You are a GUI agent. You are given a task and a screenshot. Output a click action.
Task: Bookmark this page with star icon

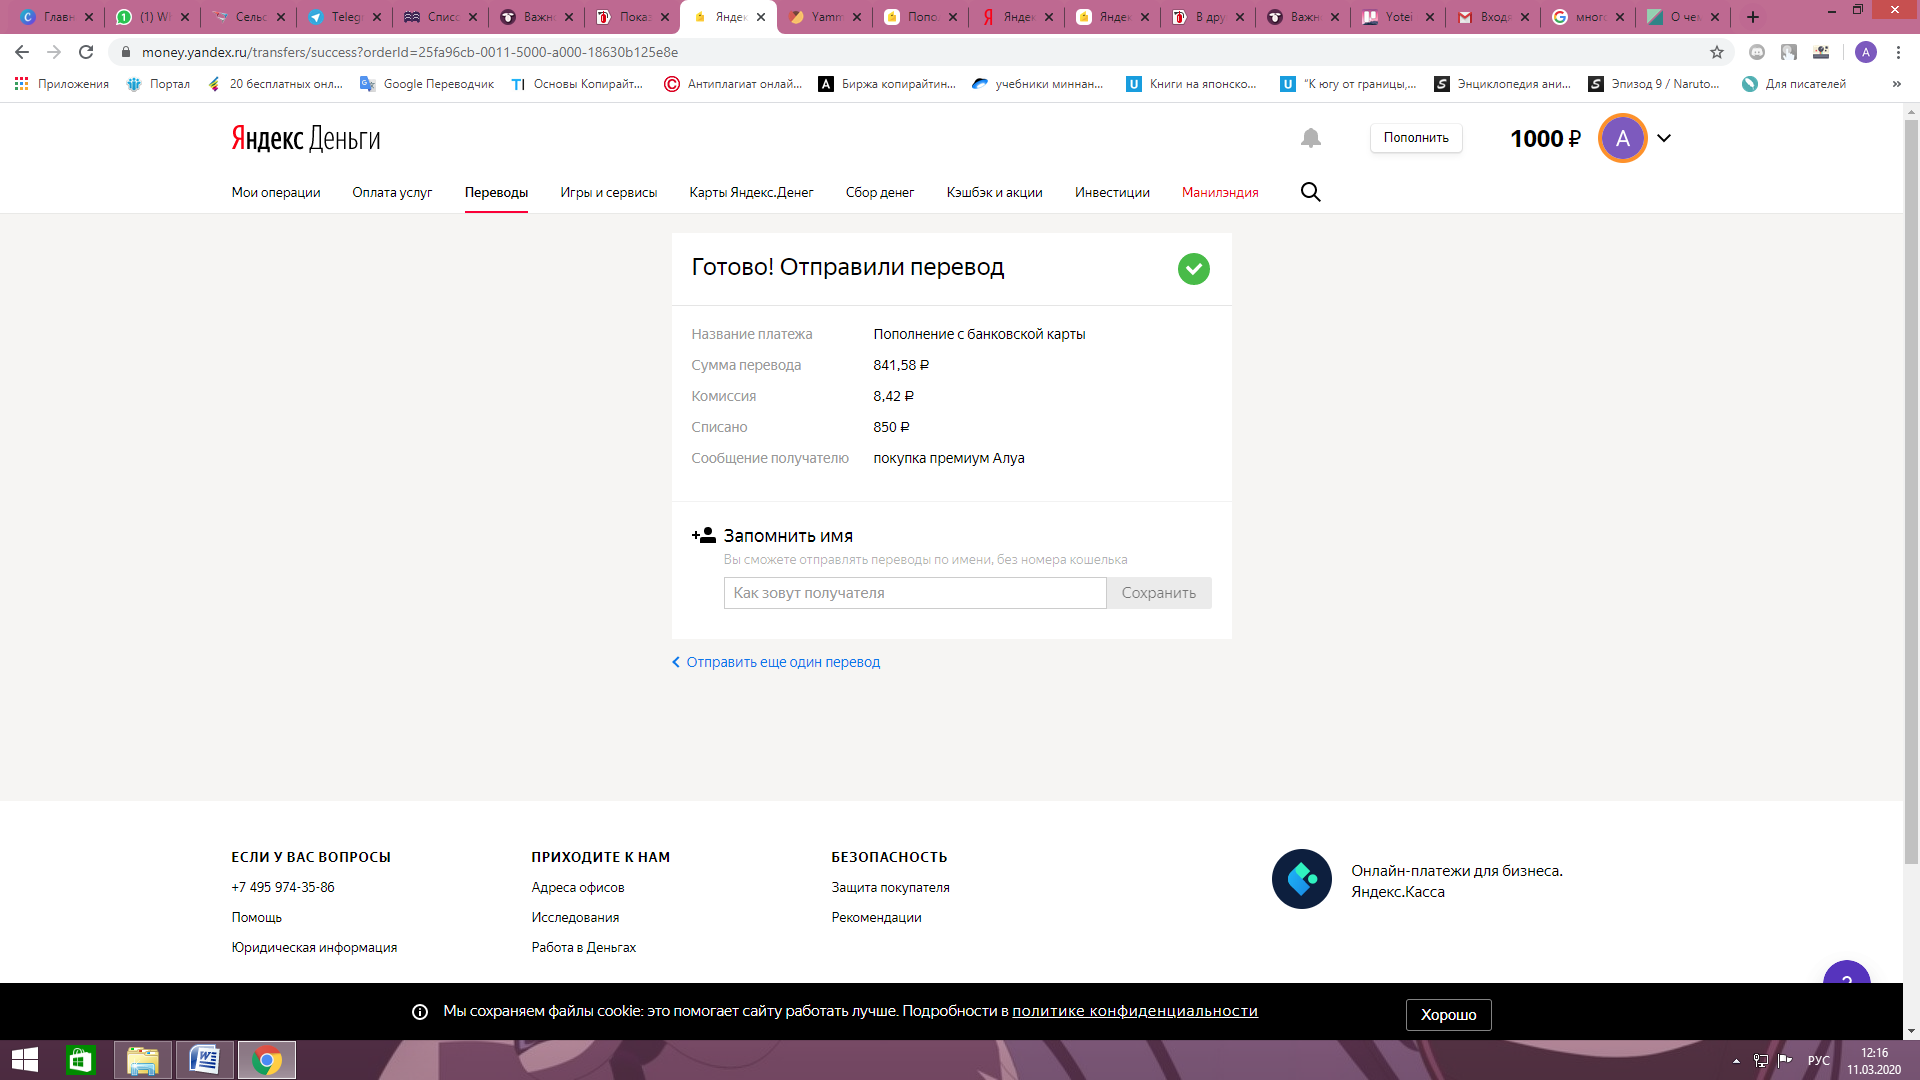point(1716,52)
